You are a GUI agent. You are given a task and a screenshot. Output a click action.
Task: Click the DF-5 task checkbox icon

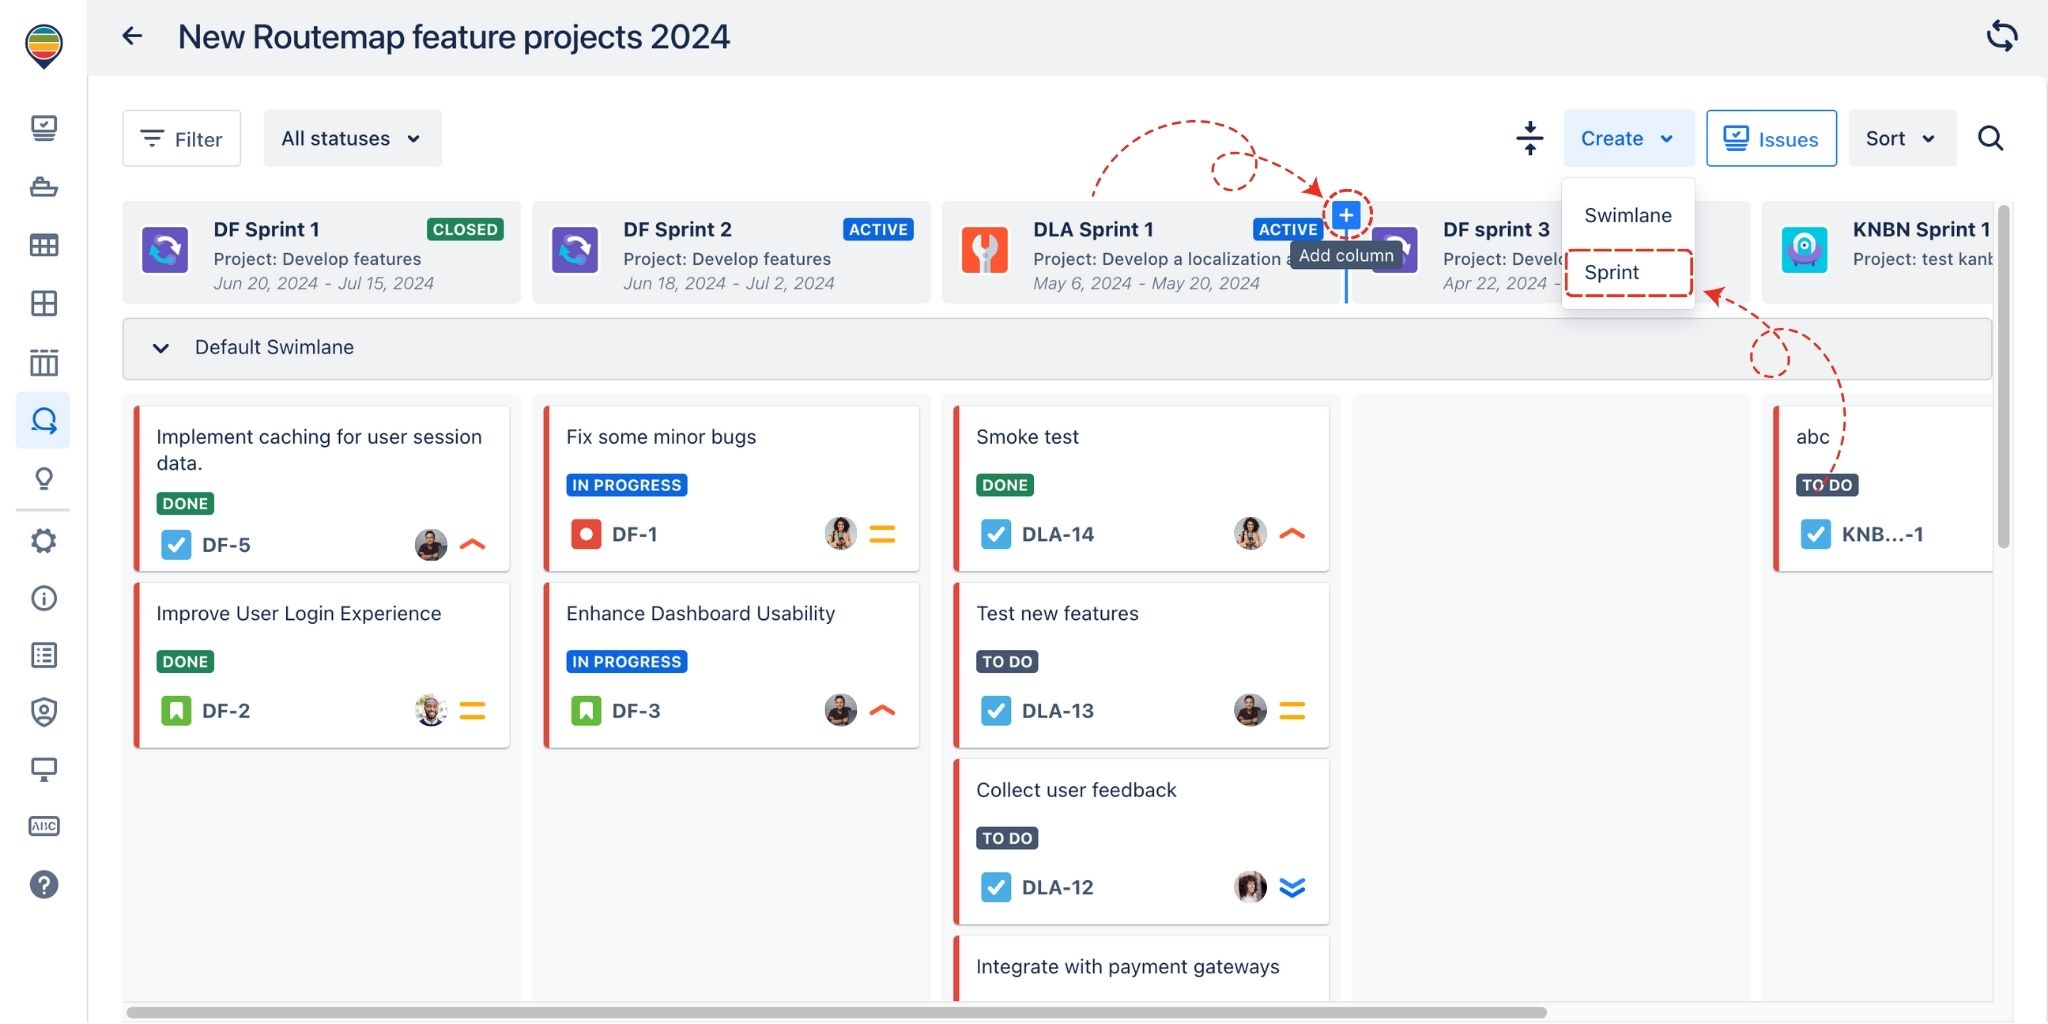tap(176, 545)
